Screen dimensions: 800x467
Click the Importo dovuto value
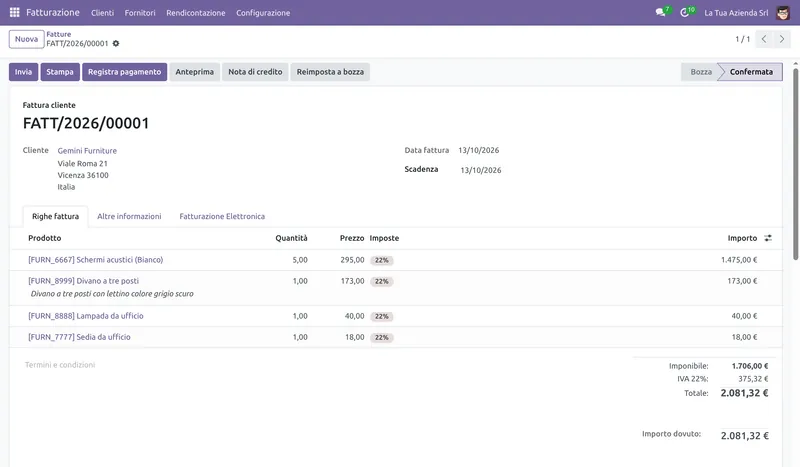(x=744, y=436)
